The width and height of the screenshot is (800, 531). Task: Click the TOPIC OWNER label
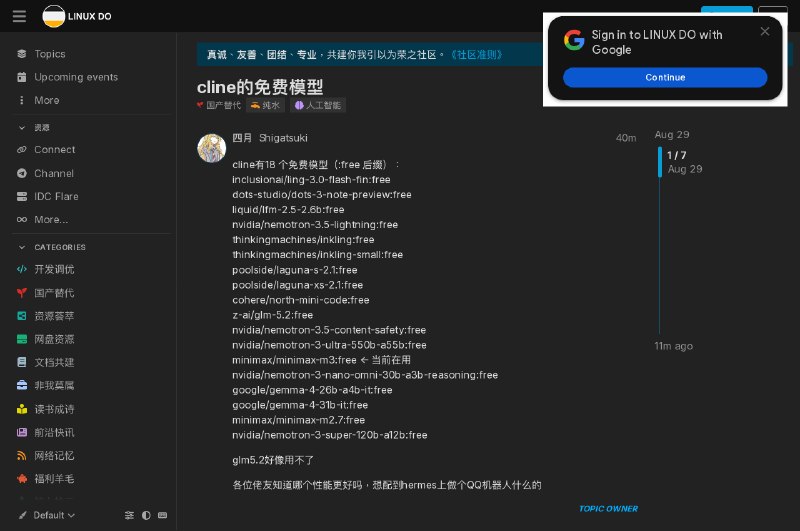coord(608,509)
